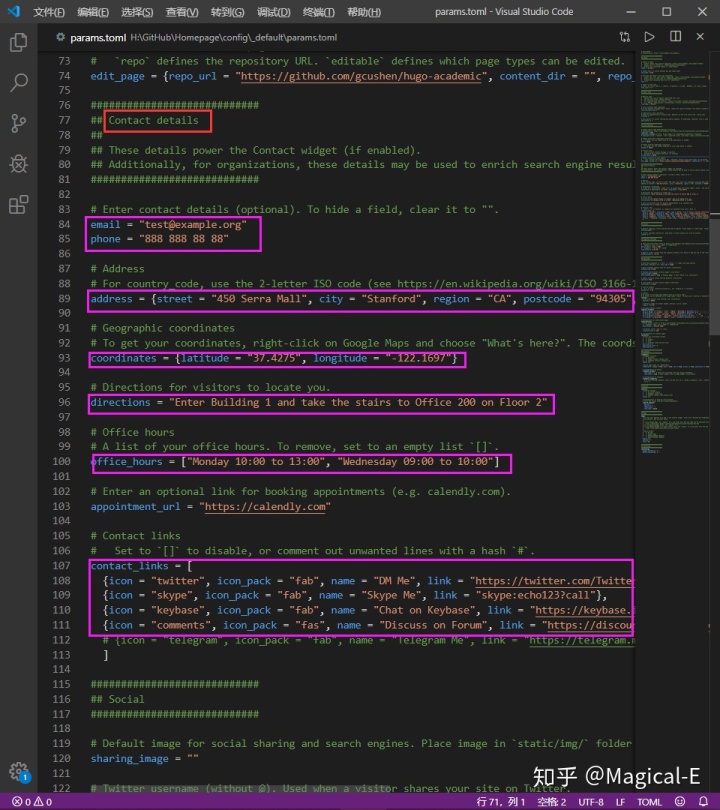Open the Explorer view in activity bar

click(x=19, y=42)
